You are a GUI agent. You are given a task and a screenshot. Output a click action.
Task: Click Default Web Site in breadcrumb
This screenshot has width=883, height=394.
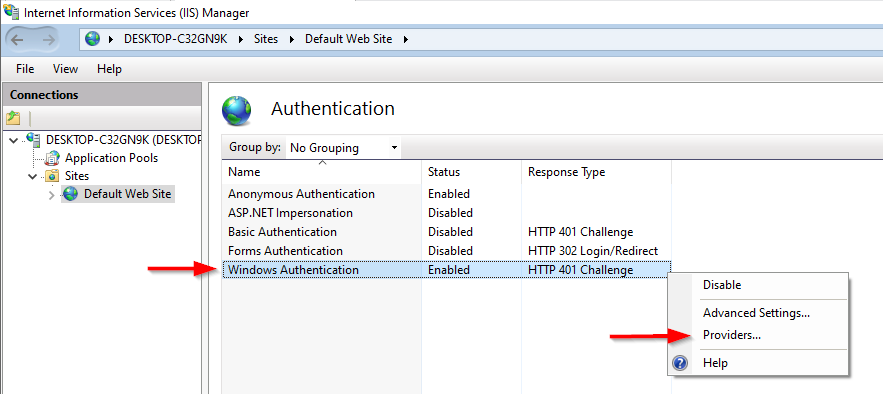348,39
